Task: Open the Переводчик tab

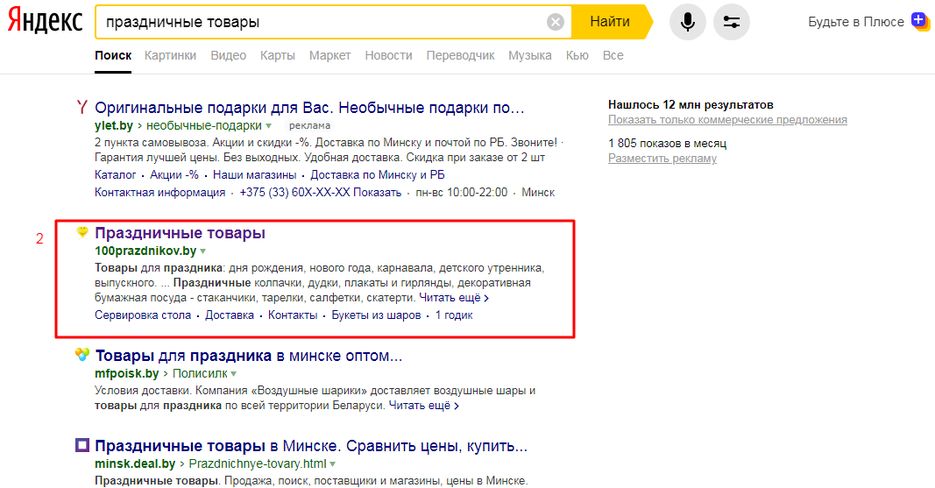Action: click(x=460, y=55)
